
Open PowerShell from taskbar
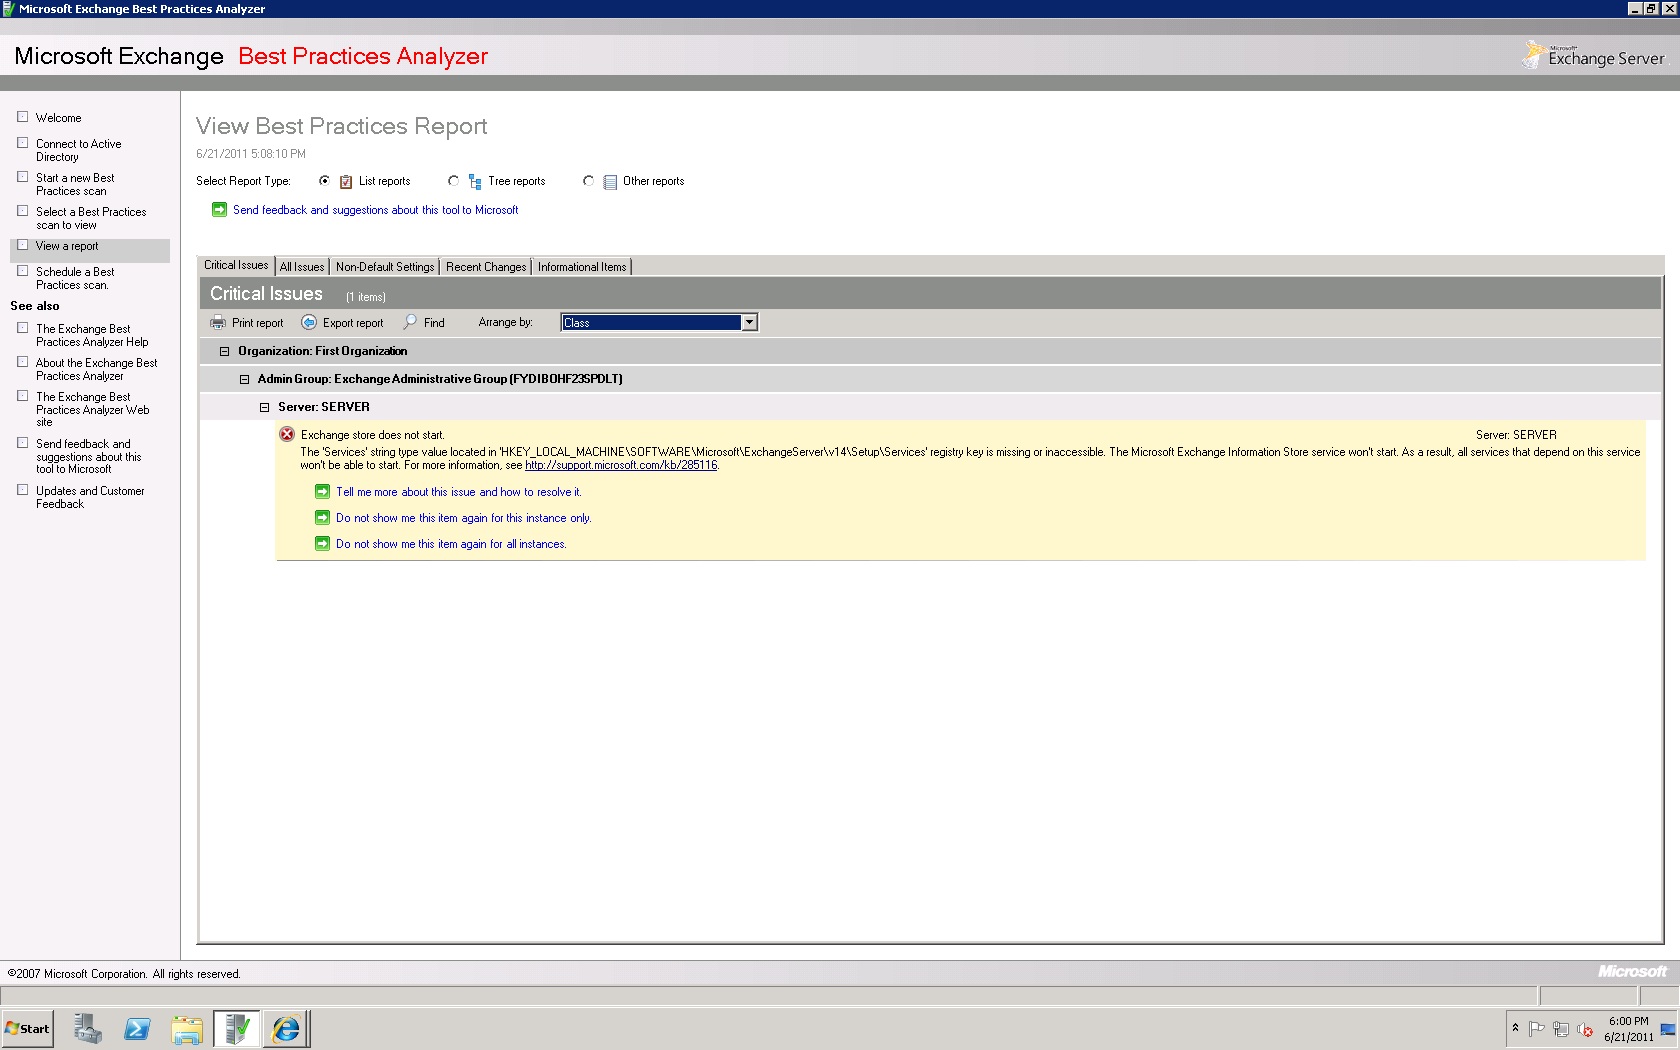[x=137, y=1028]
